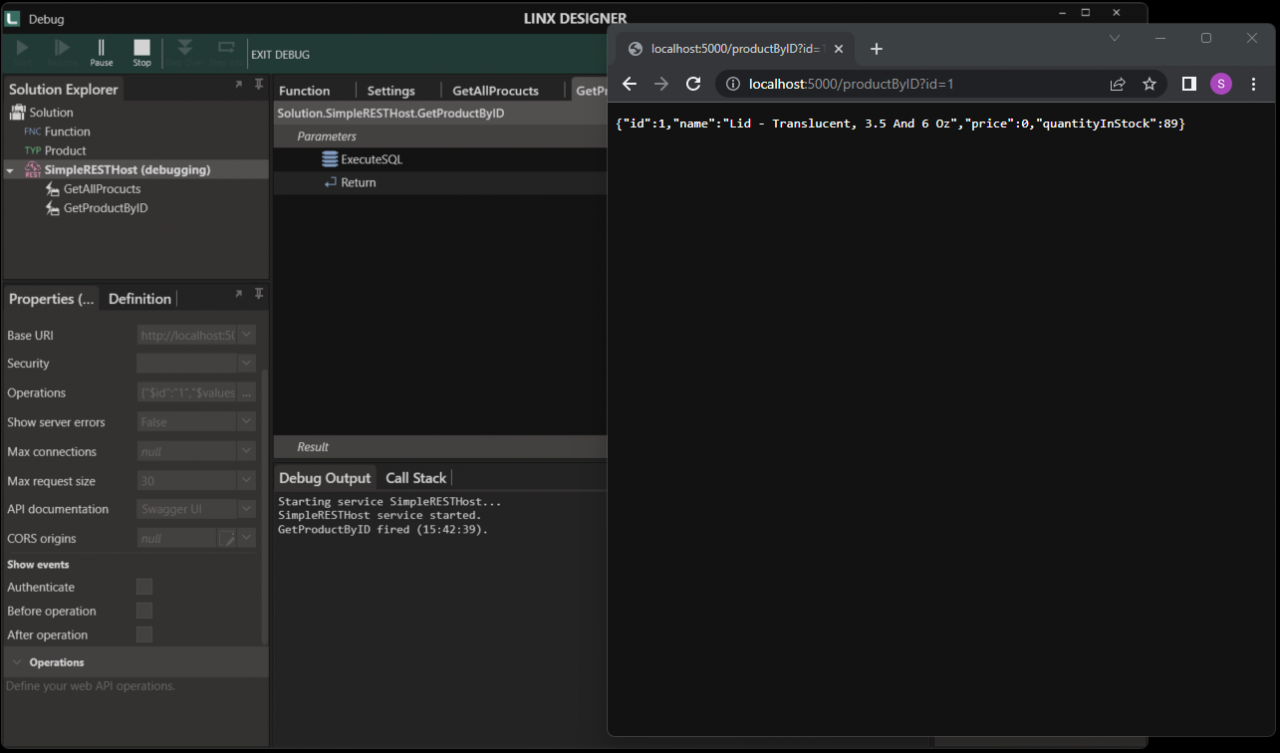
Task: Expand the Show server errors dropdown
Action: click(246, 422)
